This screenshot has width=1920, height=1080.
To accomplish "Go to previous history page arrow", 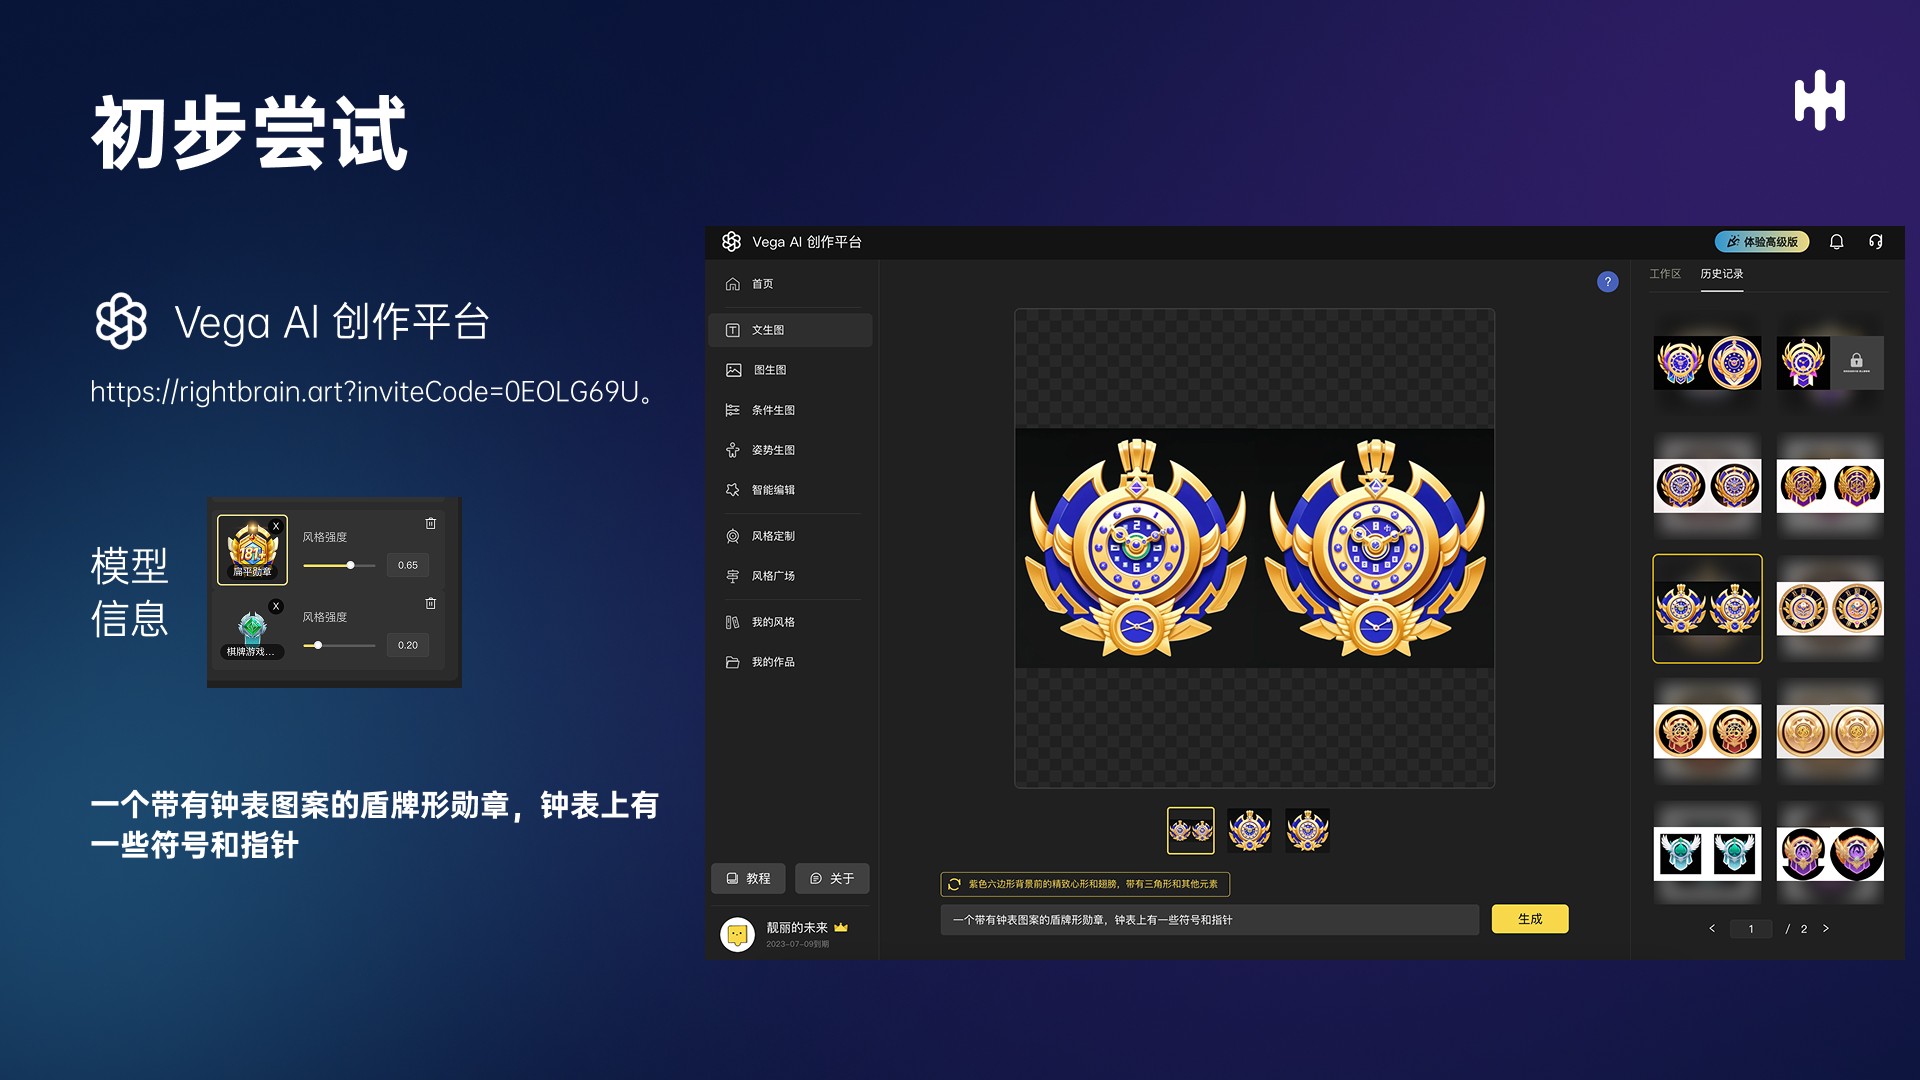I will pos(1712,929).
